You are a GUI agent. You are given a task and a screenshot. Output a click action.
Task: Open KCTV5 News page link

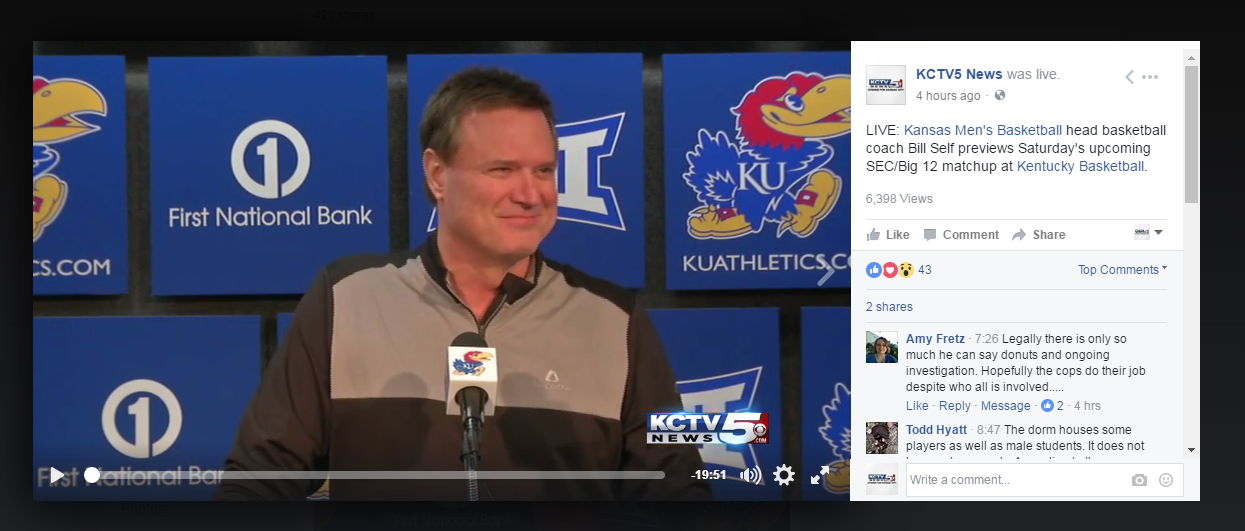[x=959, y=75]
